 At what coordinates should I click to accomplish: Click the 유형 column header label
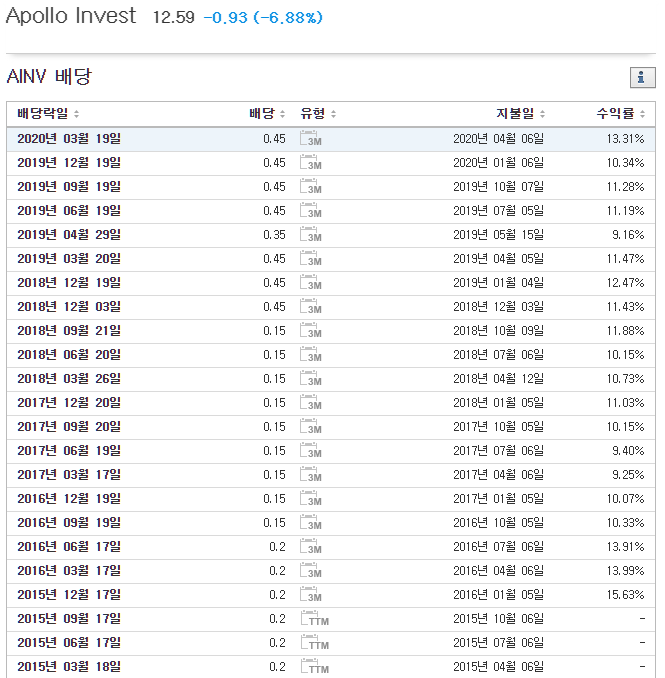coord(313,114)
